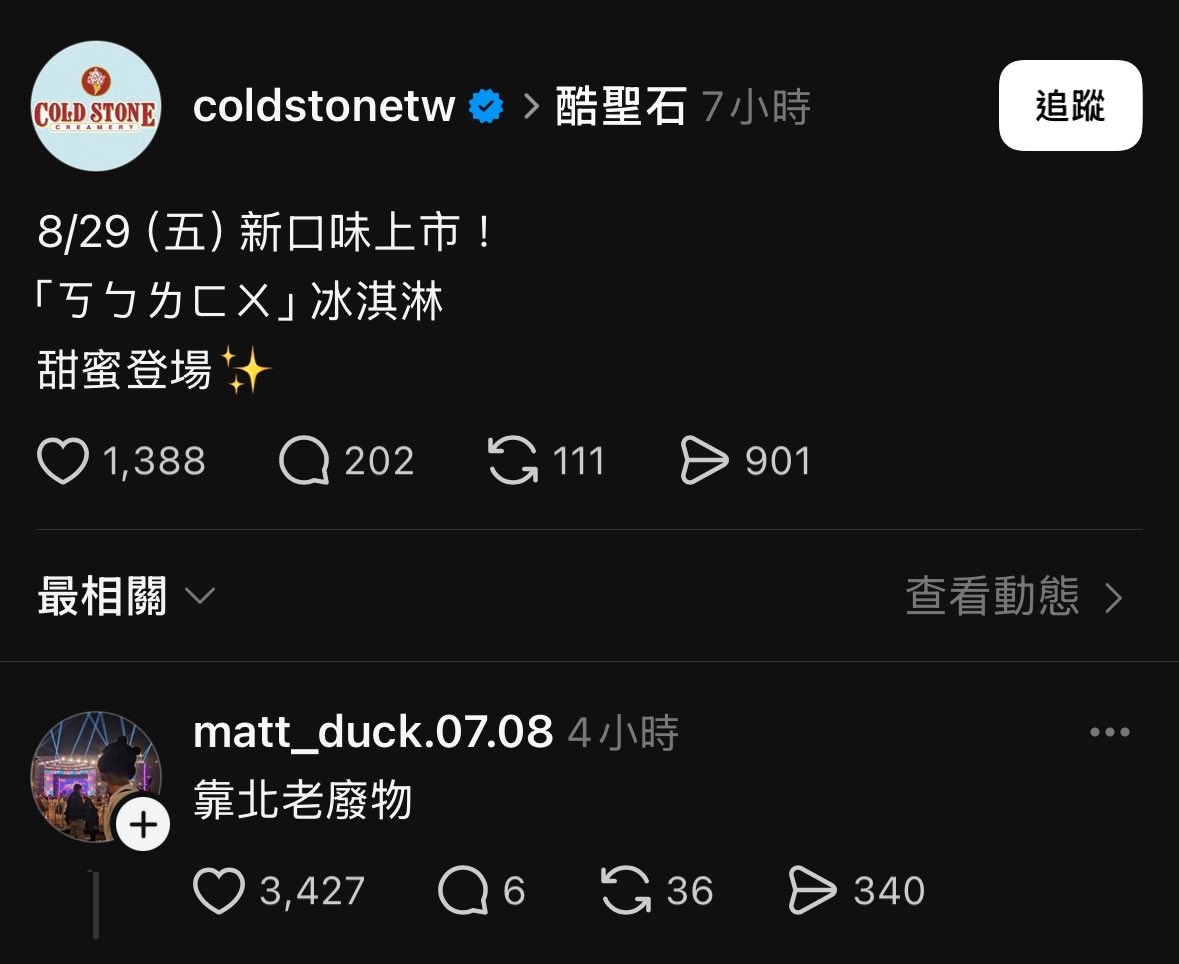Open matt_duck.07.08's profile name

(x=373, y=732)
